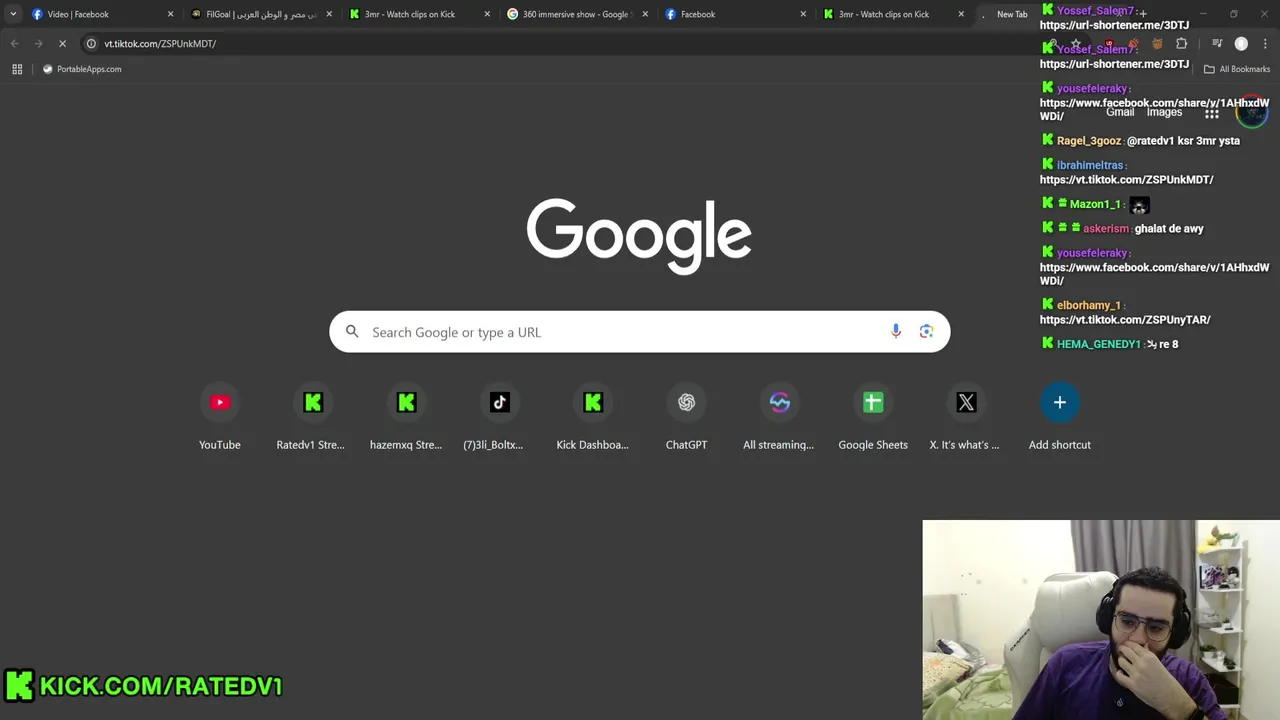Close the 360 immersive show tab

click(645, 14)
